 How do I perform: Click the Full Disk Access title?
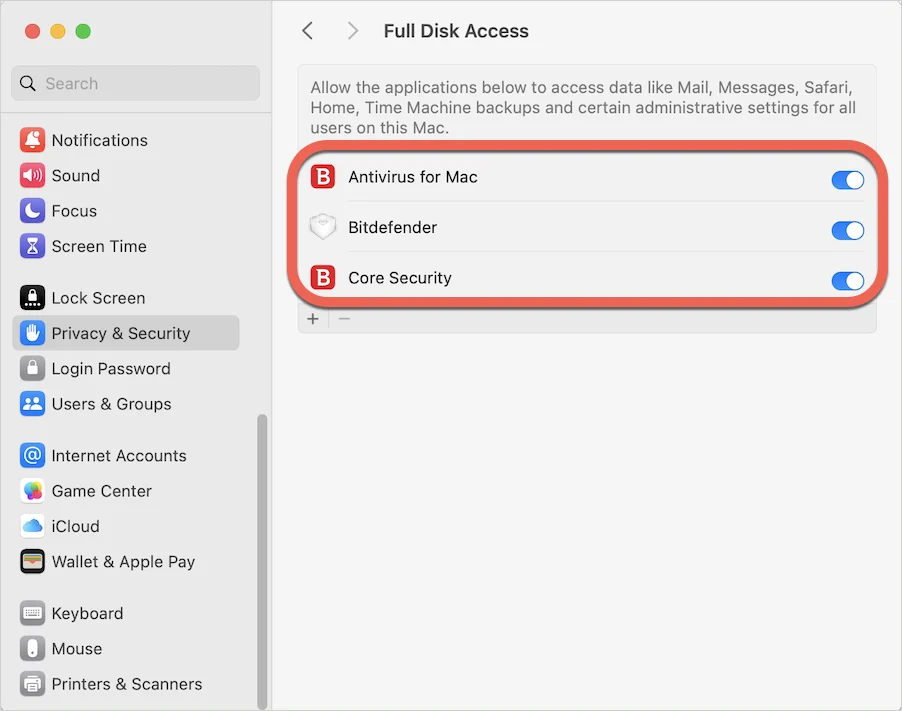pyautogui.click(x=456, y=31)
